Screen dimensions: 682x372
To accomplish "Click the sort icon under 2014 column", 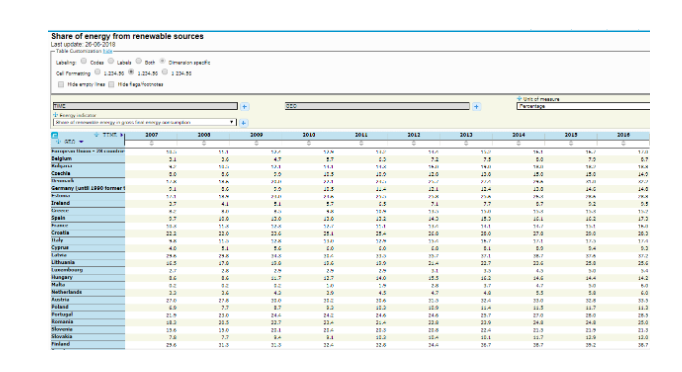I will click(518, 143).
